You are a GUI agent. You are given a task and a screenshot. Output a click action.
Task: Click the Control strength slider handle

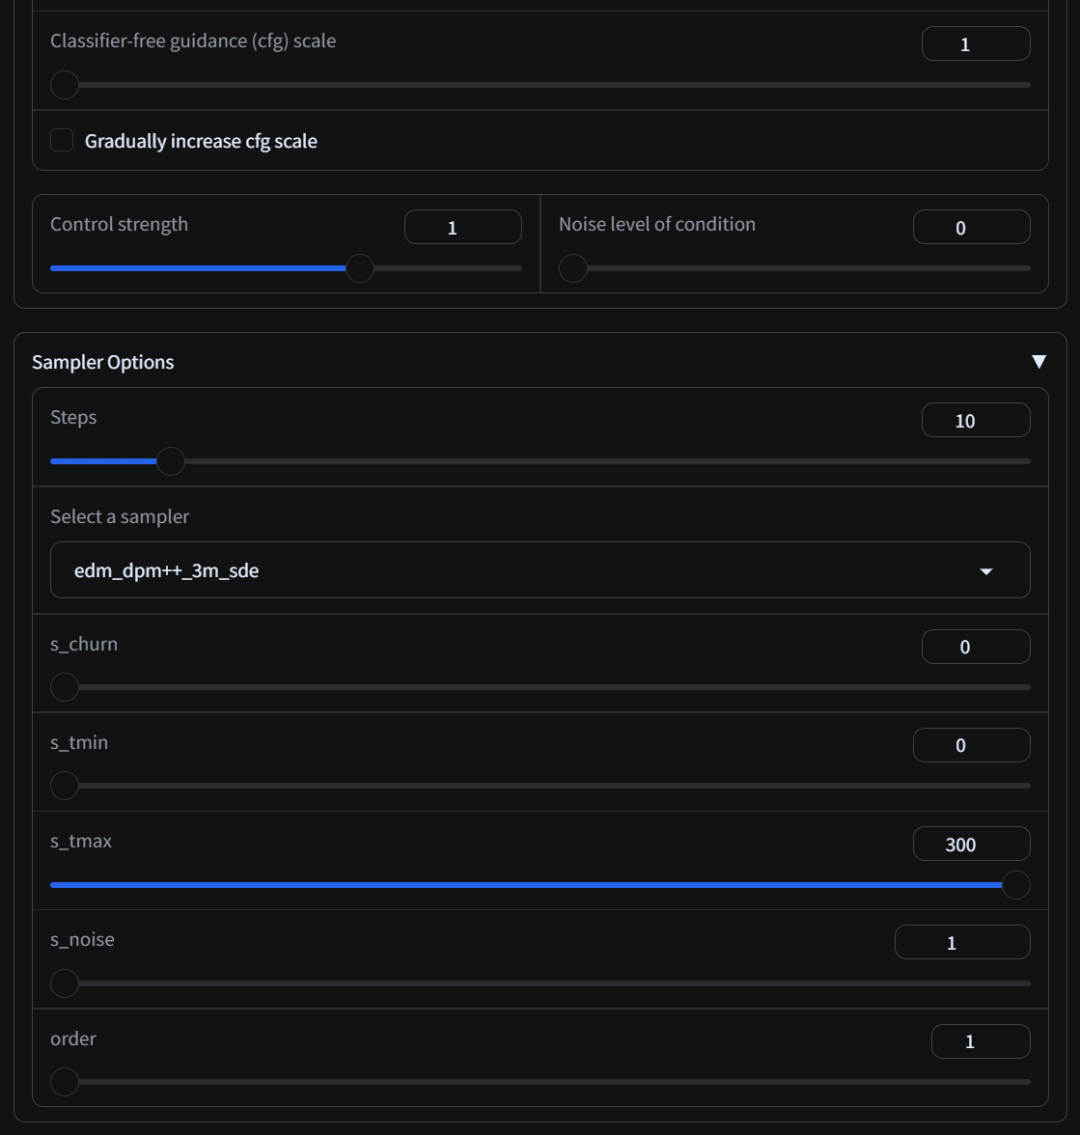pyautogui.click(x=359, y=268)
